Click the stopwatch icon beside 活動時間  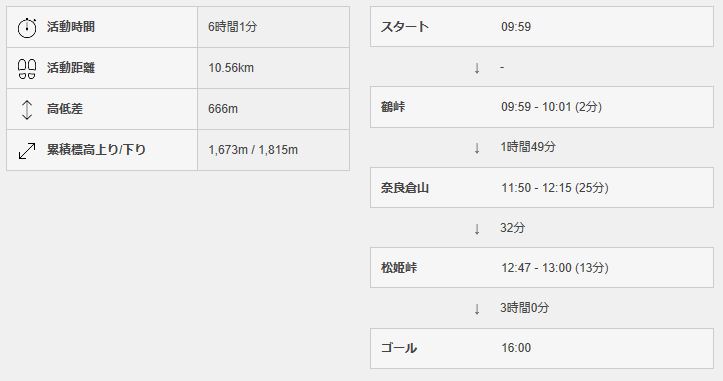(x=27, y=27)
